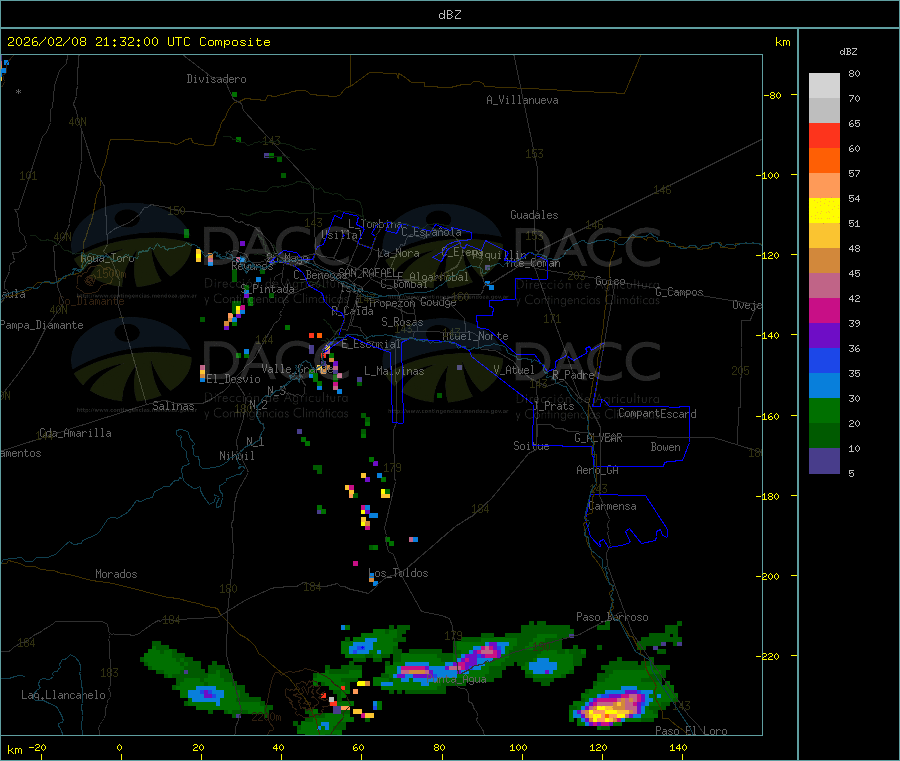Select the 57 dBZ salmon legend swatch

[824, 185]
